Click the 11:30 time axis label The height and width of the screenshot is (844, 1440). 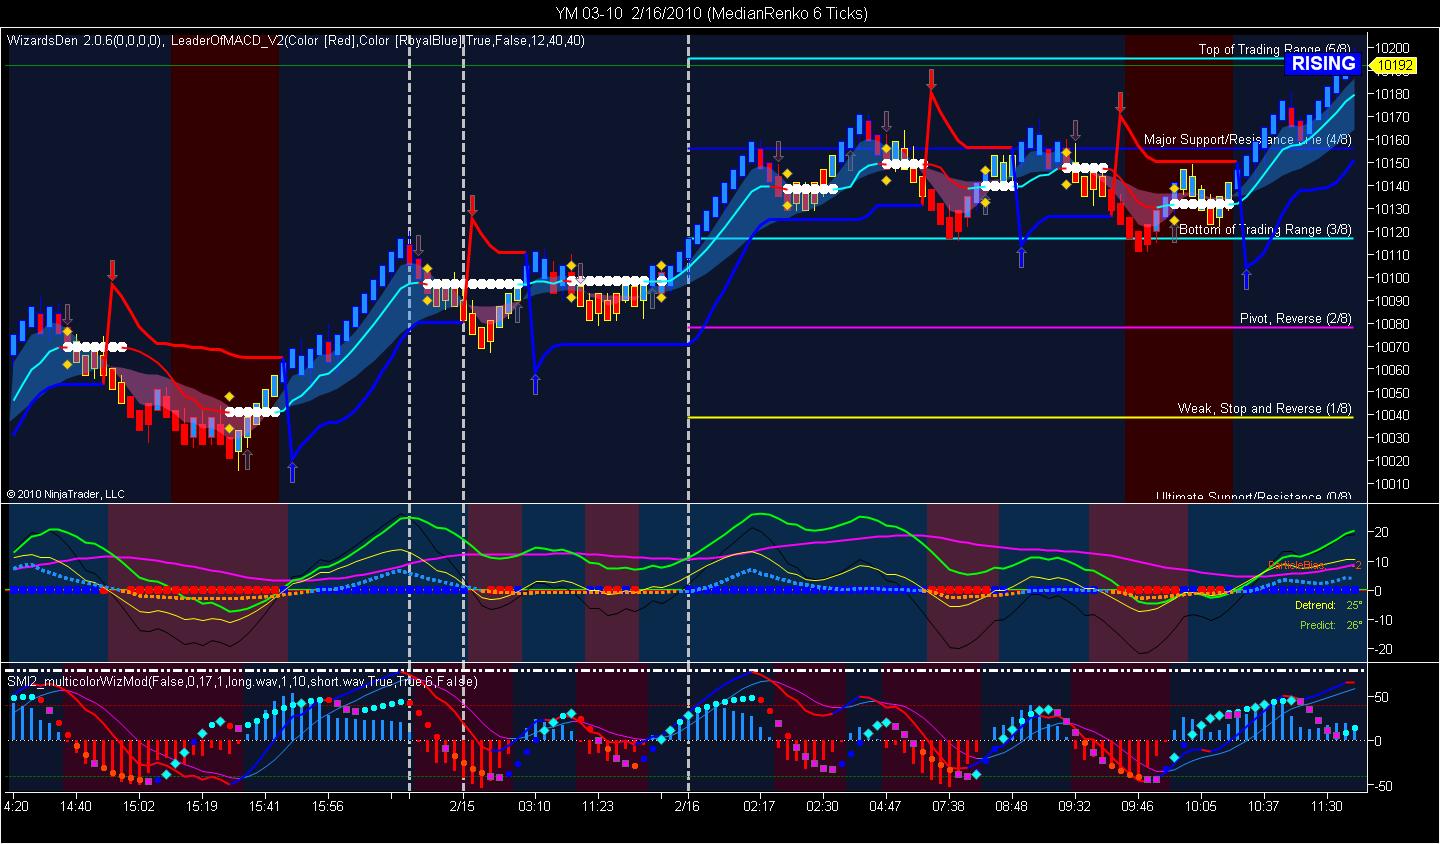[1326, 806]
